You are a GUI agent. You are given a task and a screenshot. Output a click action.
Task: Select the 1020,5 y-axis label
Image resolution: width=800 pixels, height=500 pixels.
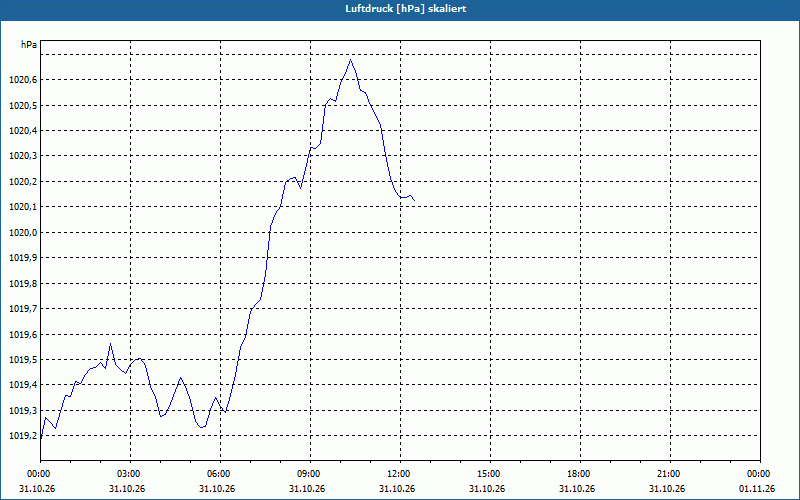pyautogui.click(x=23, y=105)
